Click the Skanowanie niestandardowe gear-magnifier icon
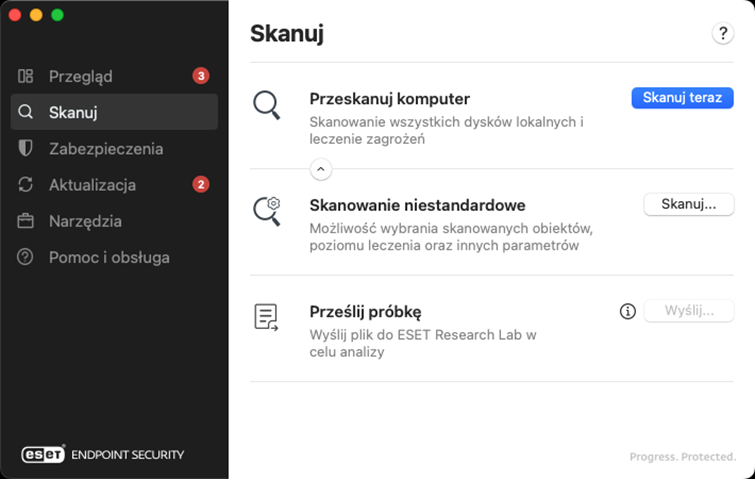 (x=267, y=210)
